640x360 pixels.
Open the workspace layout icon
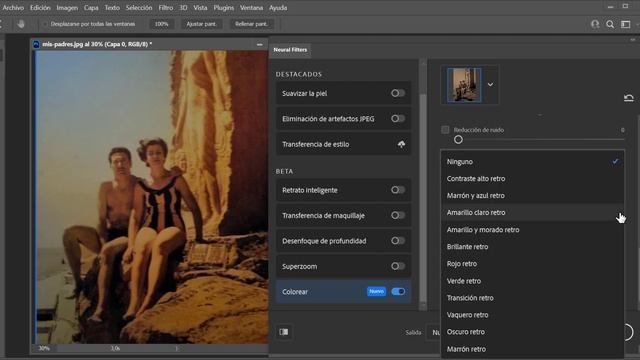[x=625, y=24]
